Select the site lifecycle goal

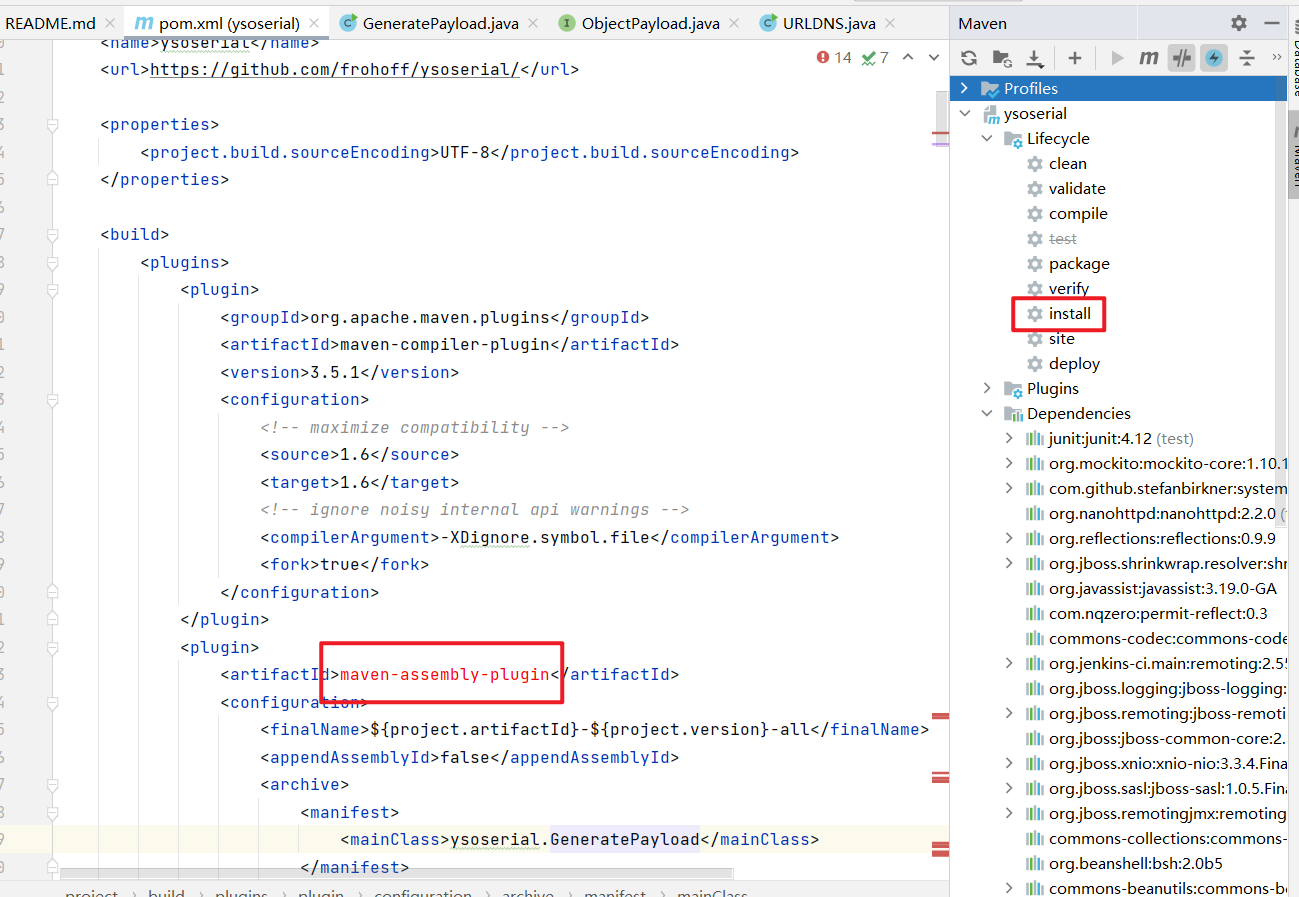pos(1061,338)
